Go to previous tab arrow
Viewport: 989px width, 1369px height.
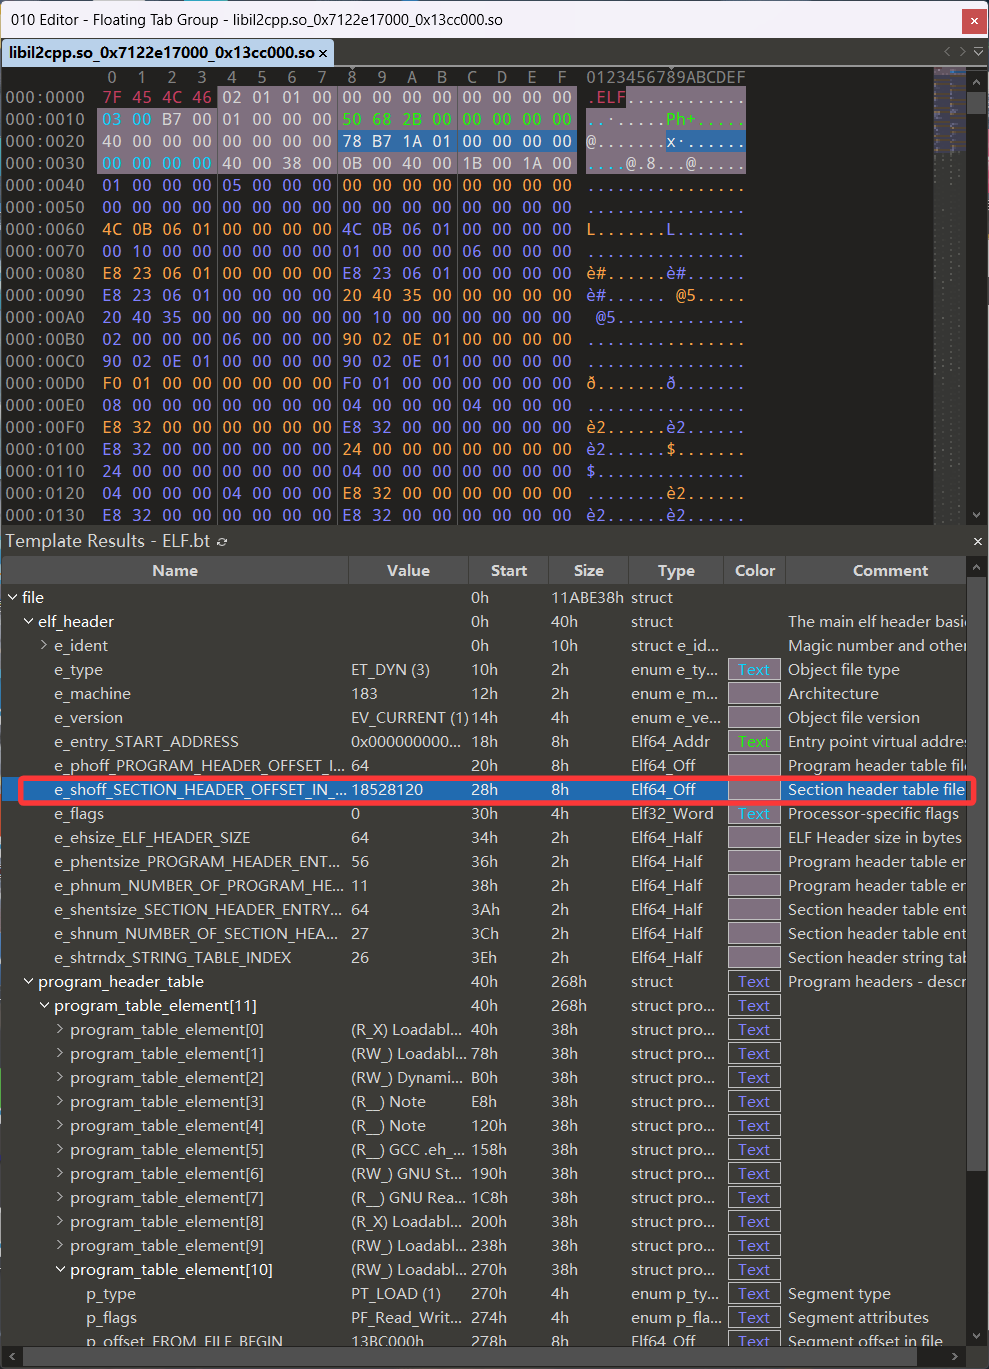[947, 51]
